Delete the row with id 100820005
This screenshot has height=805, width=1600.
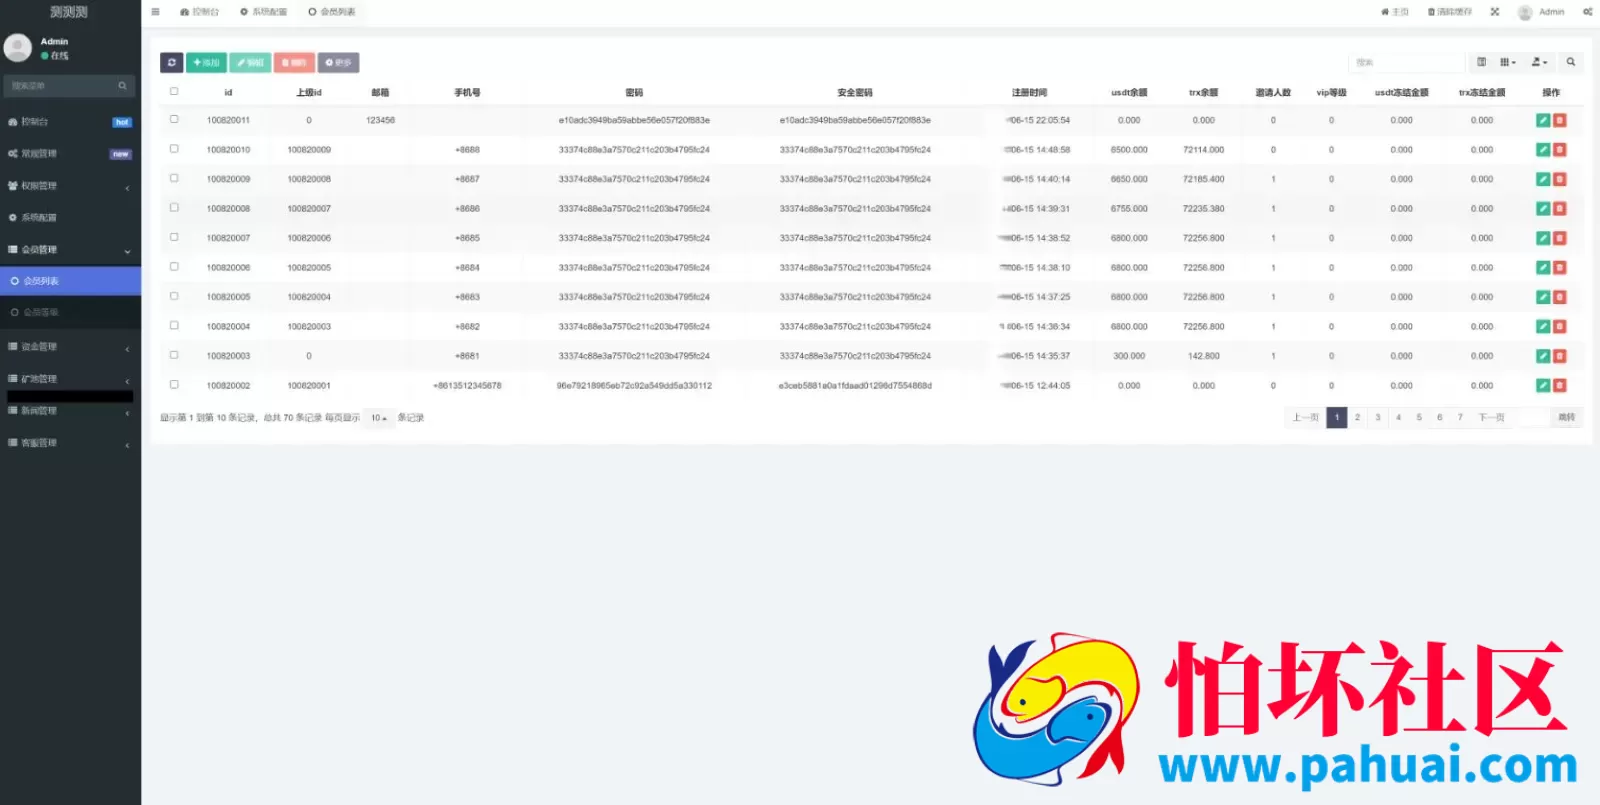(1560, 297)
